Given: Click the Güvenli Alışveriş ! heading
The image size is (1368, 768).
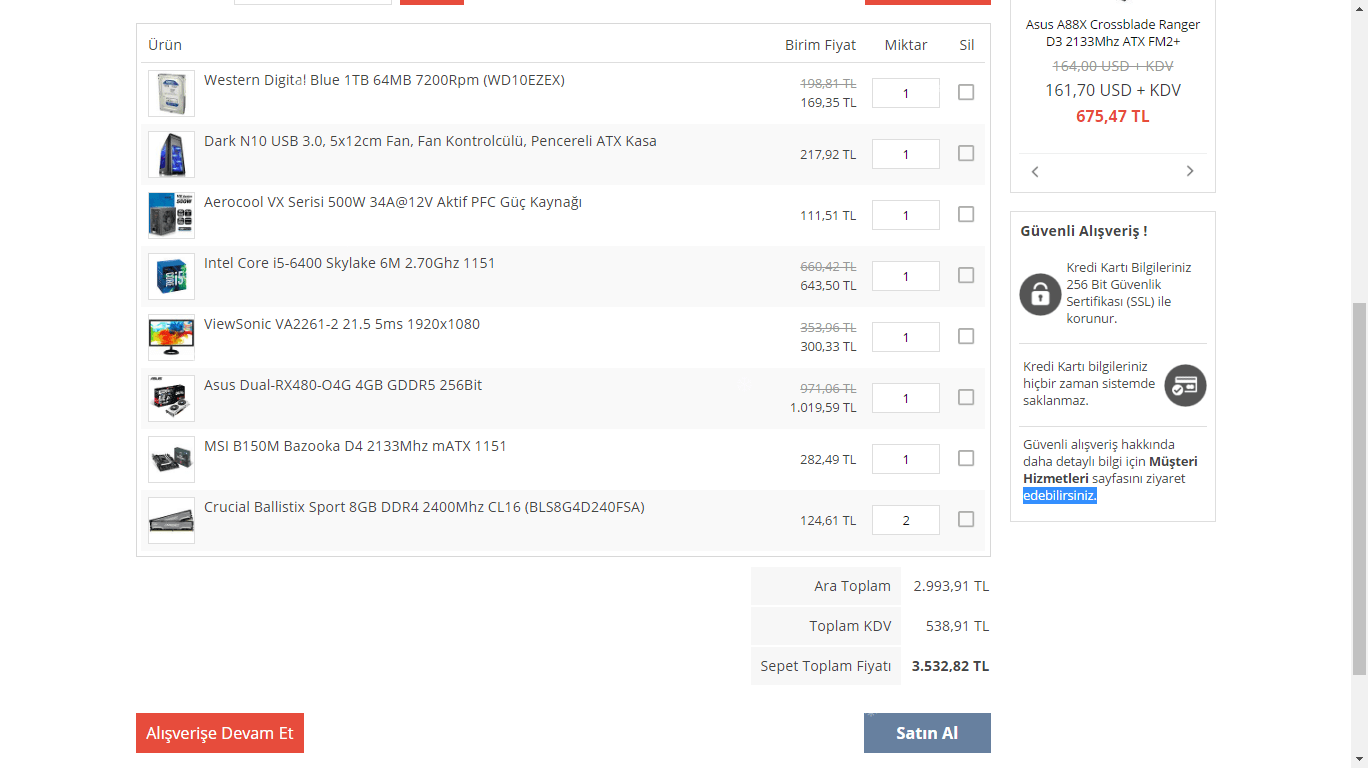Looking at the screenshot, I should (1084, 231).
